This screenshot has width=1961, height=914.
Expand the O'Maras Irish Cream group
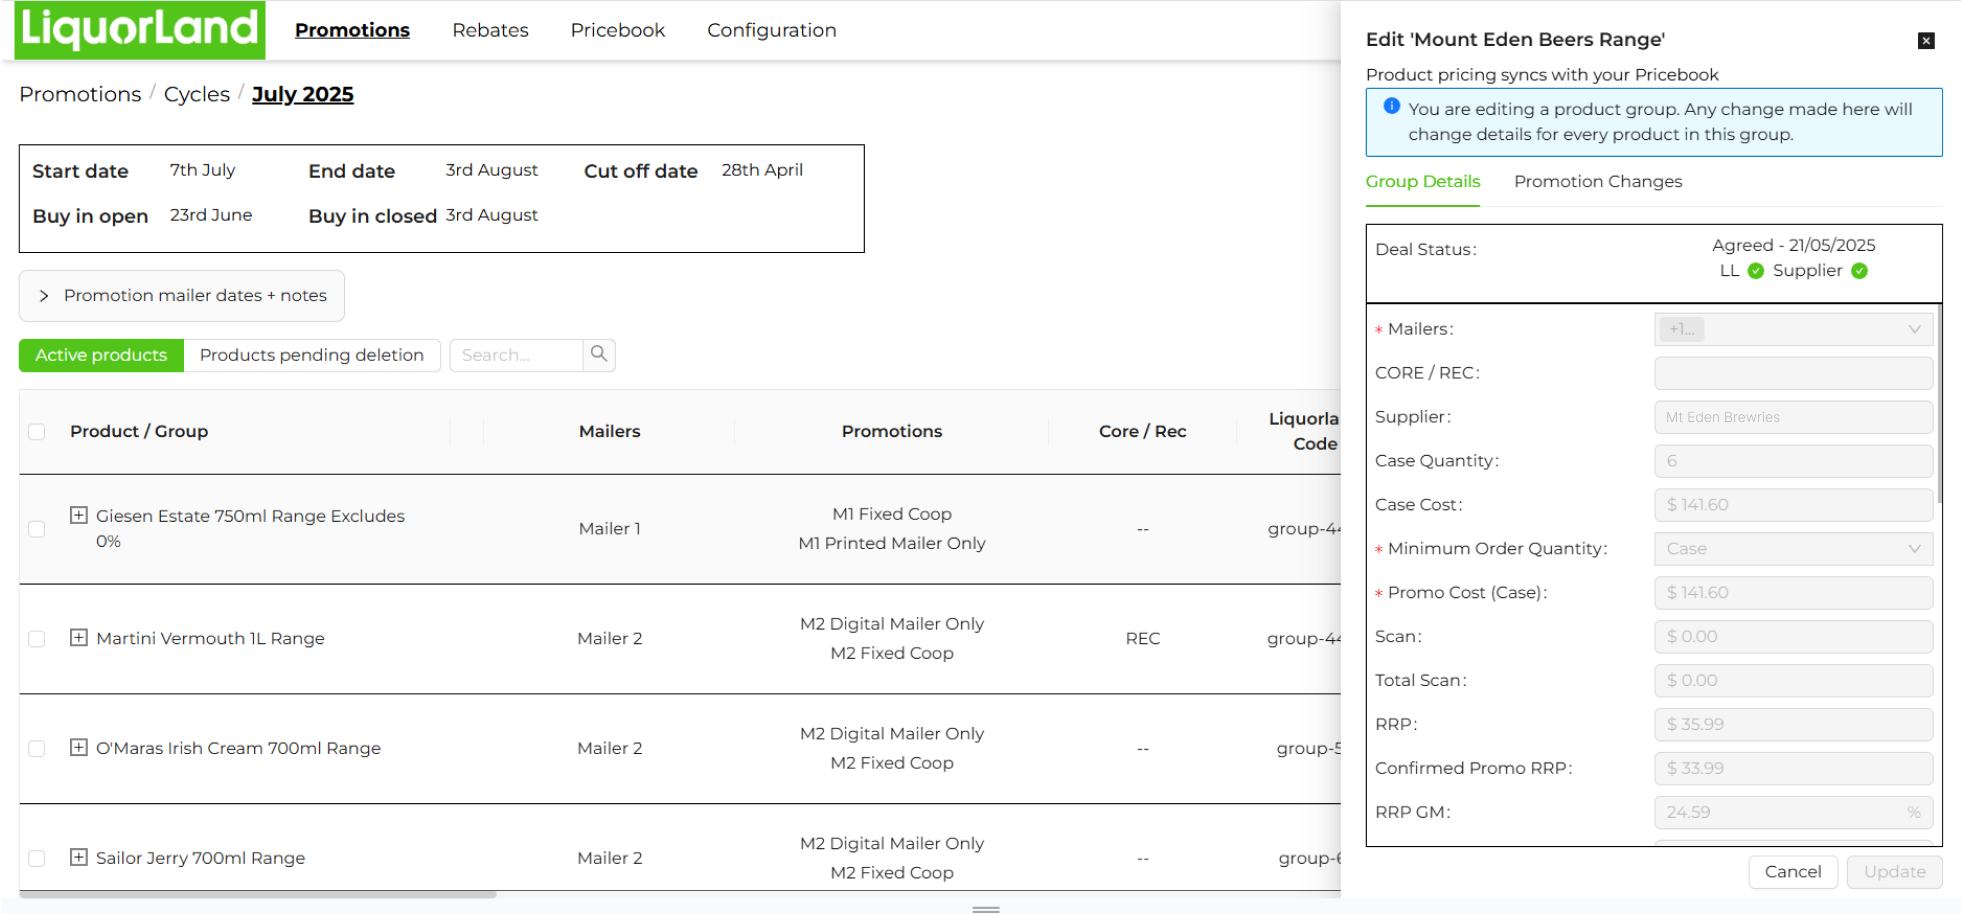79,748
